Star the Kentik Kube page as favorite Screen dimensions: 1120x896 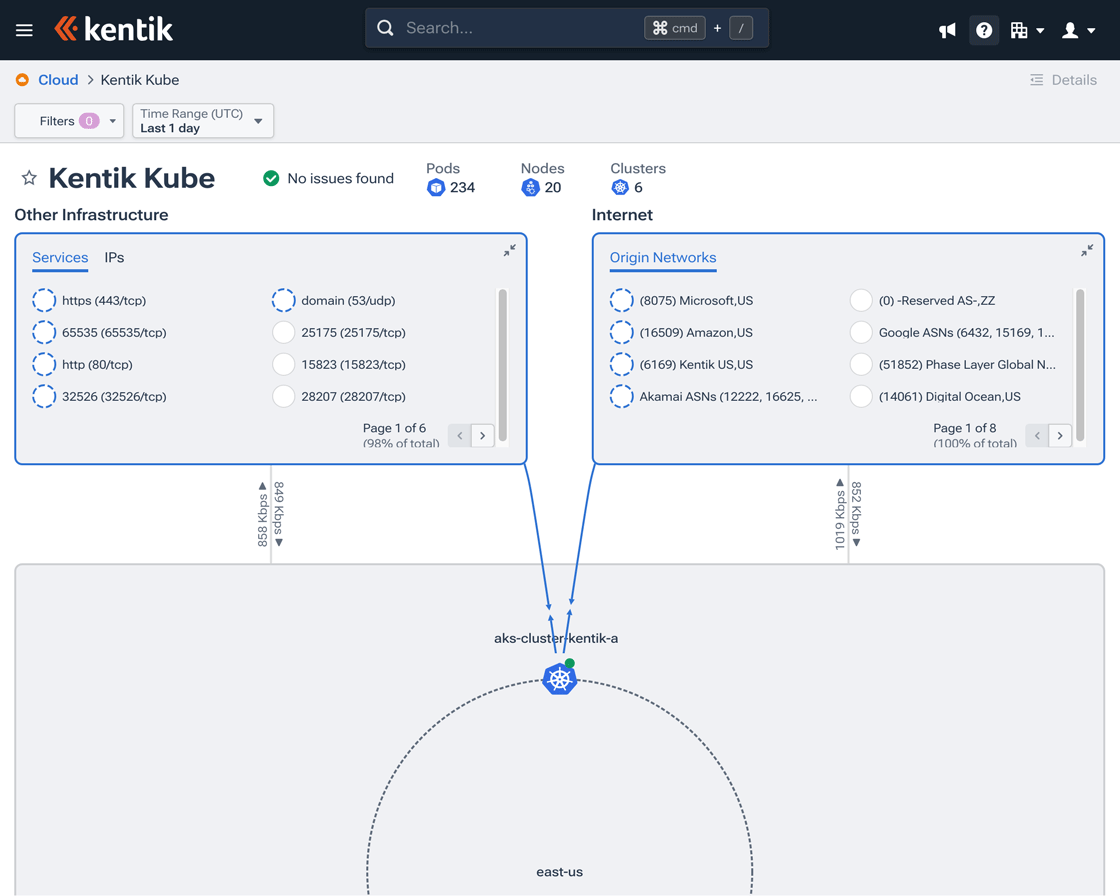click(x=28, y=177)
